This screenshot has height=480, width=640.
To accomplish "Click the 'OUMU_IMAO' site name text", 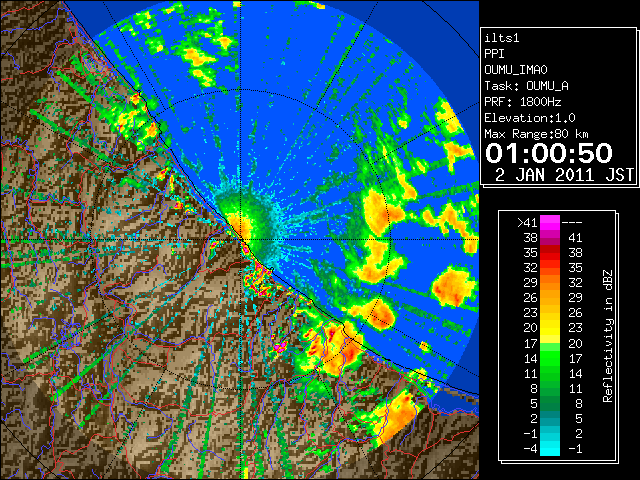I will point(516,70).
